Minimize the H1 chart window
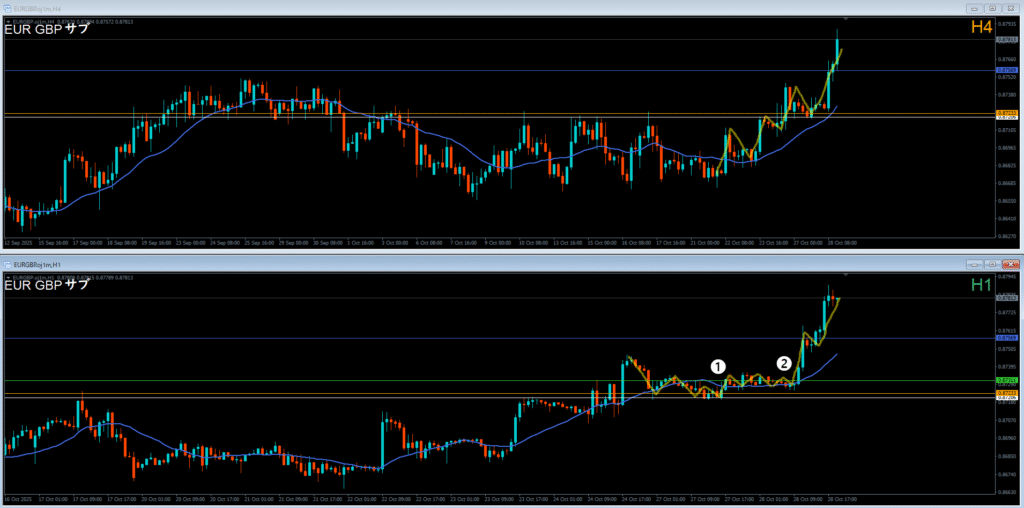 tap(975, 264)
